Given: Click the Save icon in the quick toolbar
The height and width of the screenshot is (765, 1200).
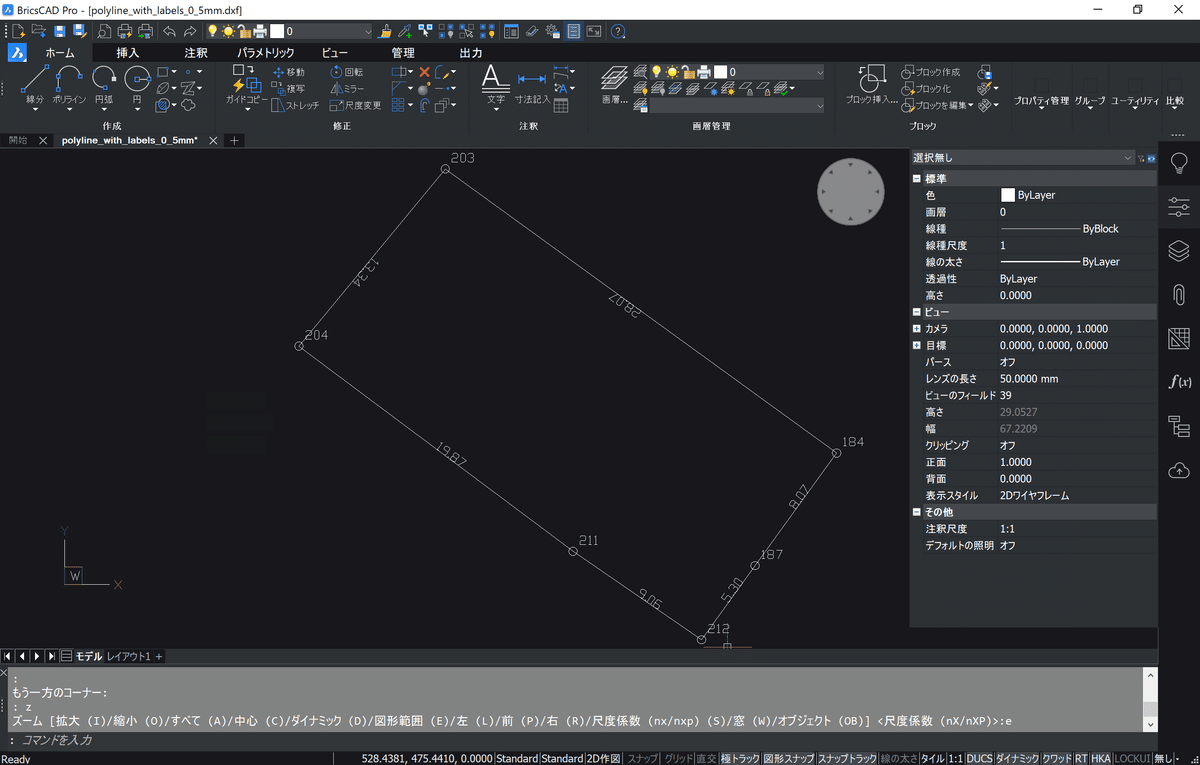Looking at the screenshot, I should pos(61,31).
